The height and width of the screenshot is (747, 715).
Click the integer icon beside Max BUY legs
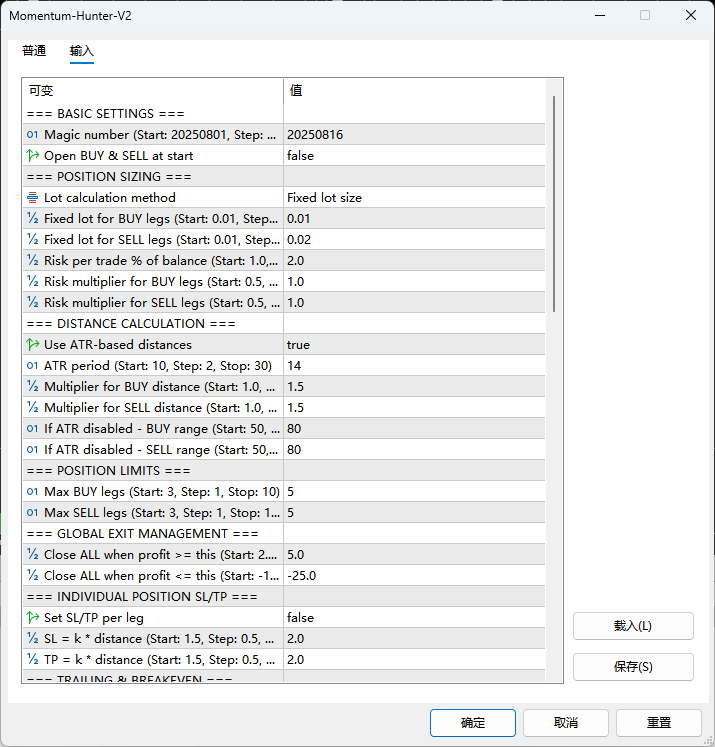(33, 492)
